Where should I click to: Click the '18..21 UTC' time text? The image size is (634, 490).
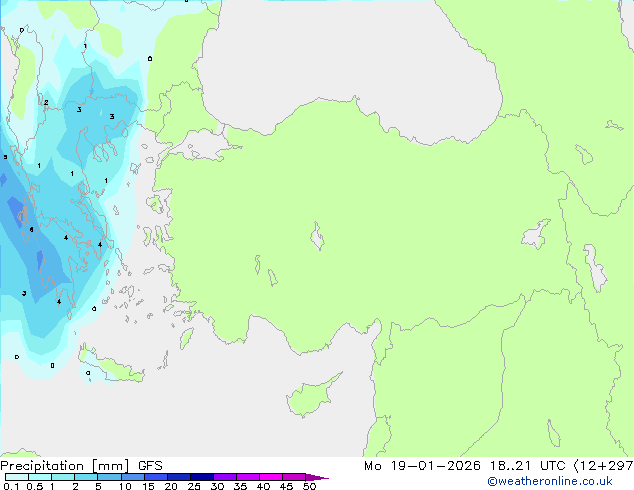527,466
